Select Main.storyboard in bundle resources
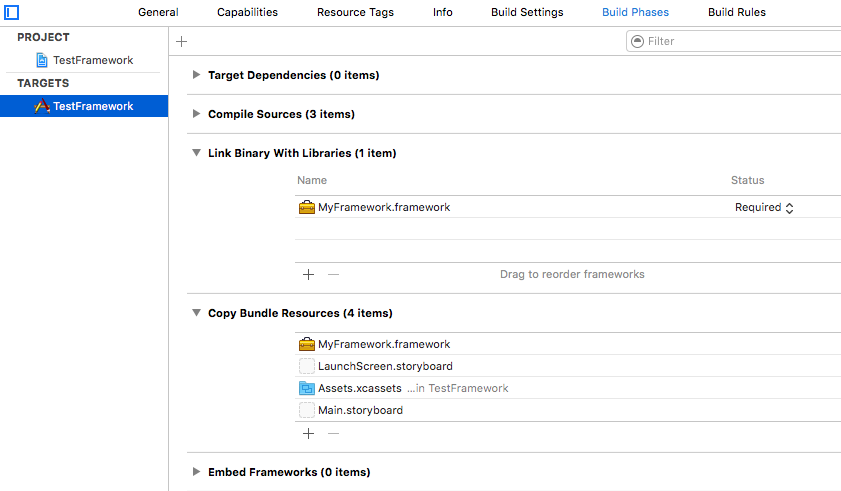The height and width of the screenshot is (491, 841). (x=360, y=410)
